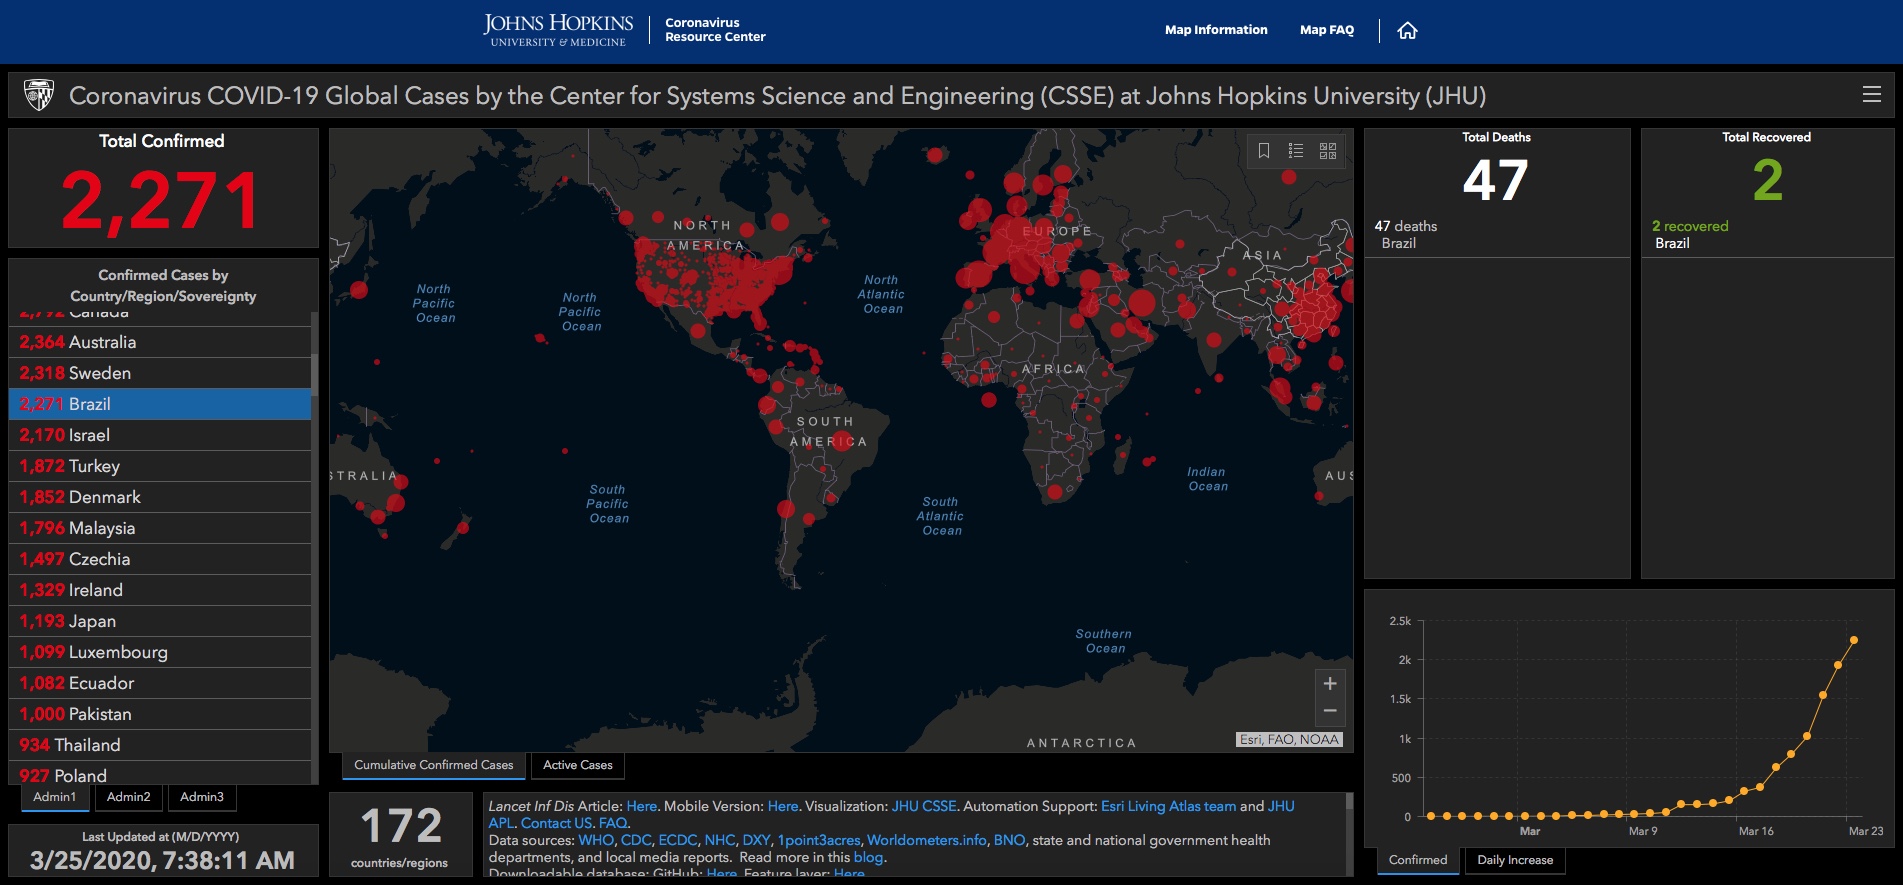
Task: Click the Johns Hopkins shield logo
Action: [39, 95]
